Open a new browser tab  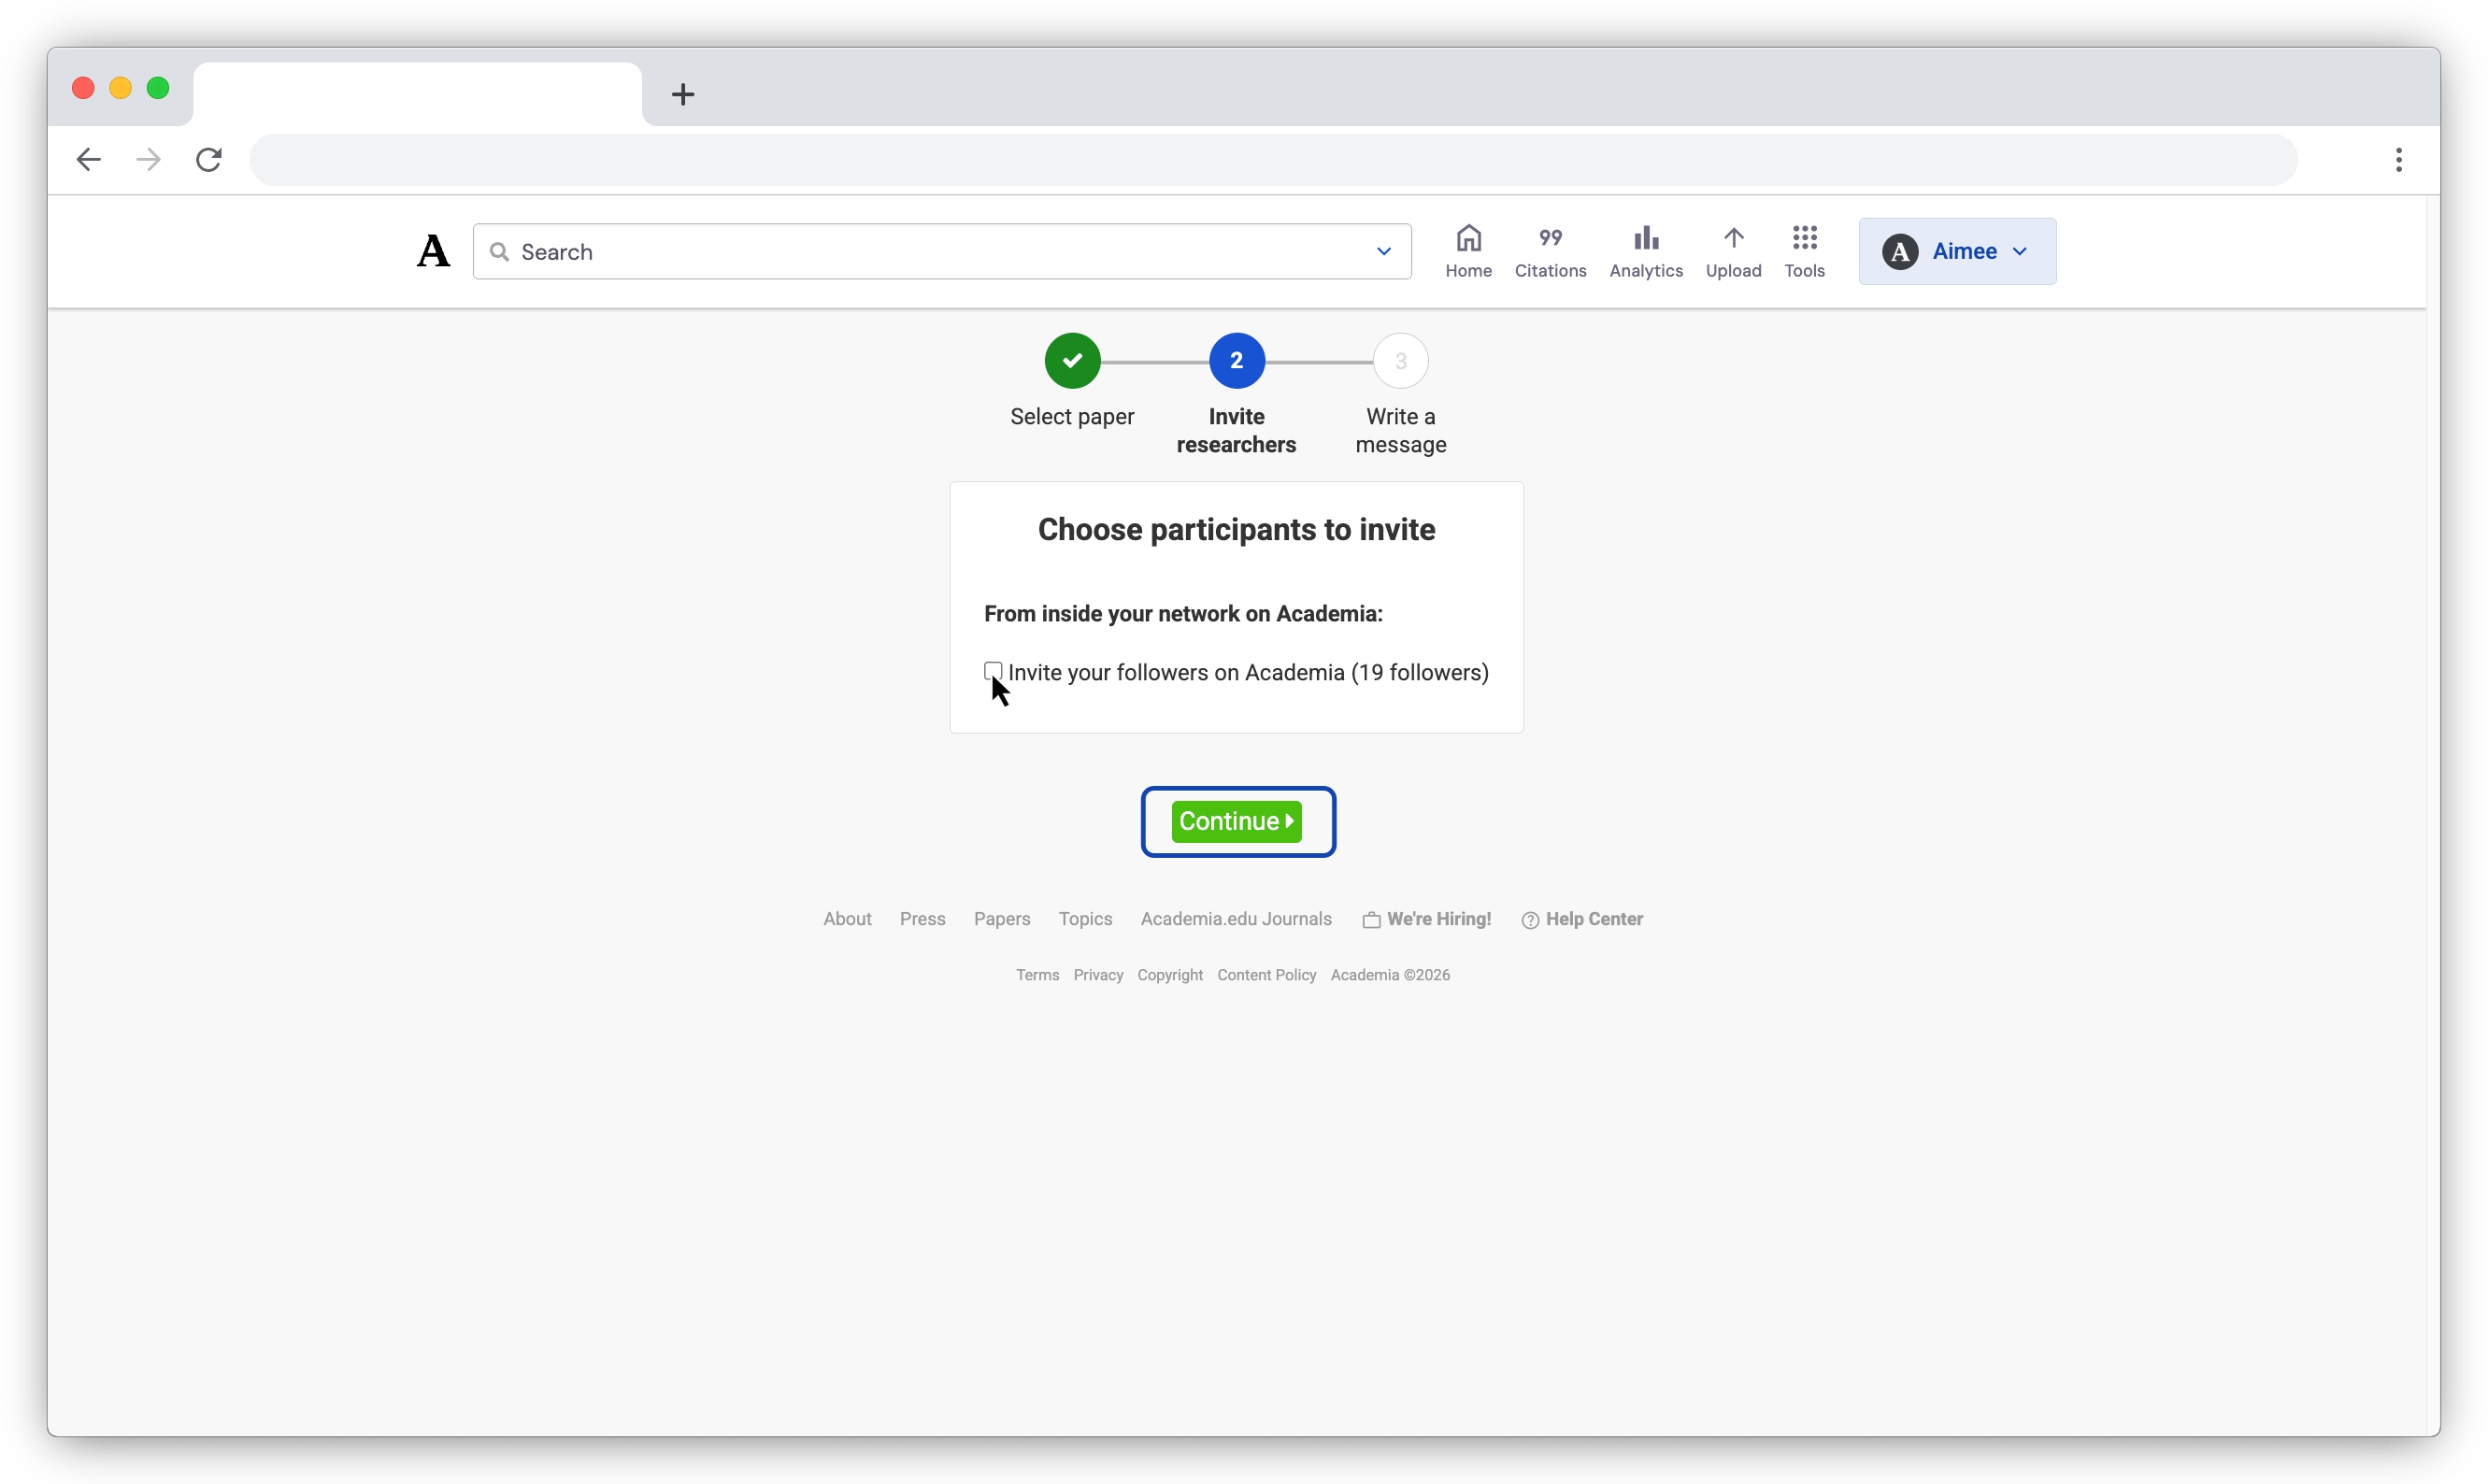[x=683, y=94]
